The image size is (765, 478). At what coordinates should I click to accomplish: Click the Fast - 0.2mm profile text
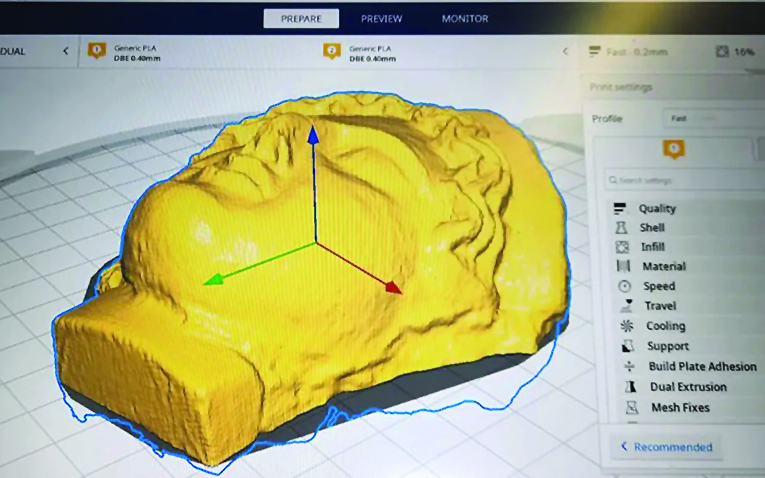(x=637, y=52)
